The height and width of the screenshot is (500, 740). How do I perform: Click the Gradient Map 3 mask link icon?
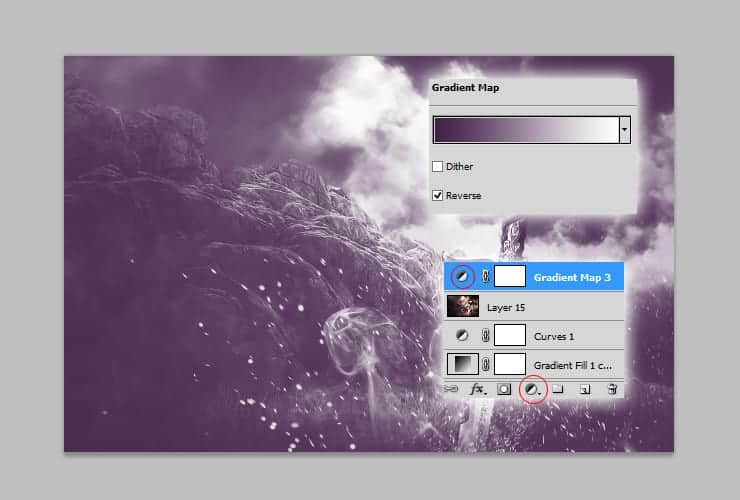(x=486, y=277)
